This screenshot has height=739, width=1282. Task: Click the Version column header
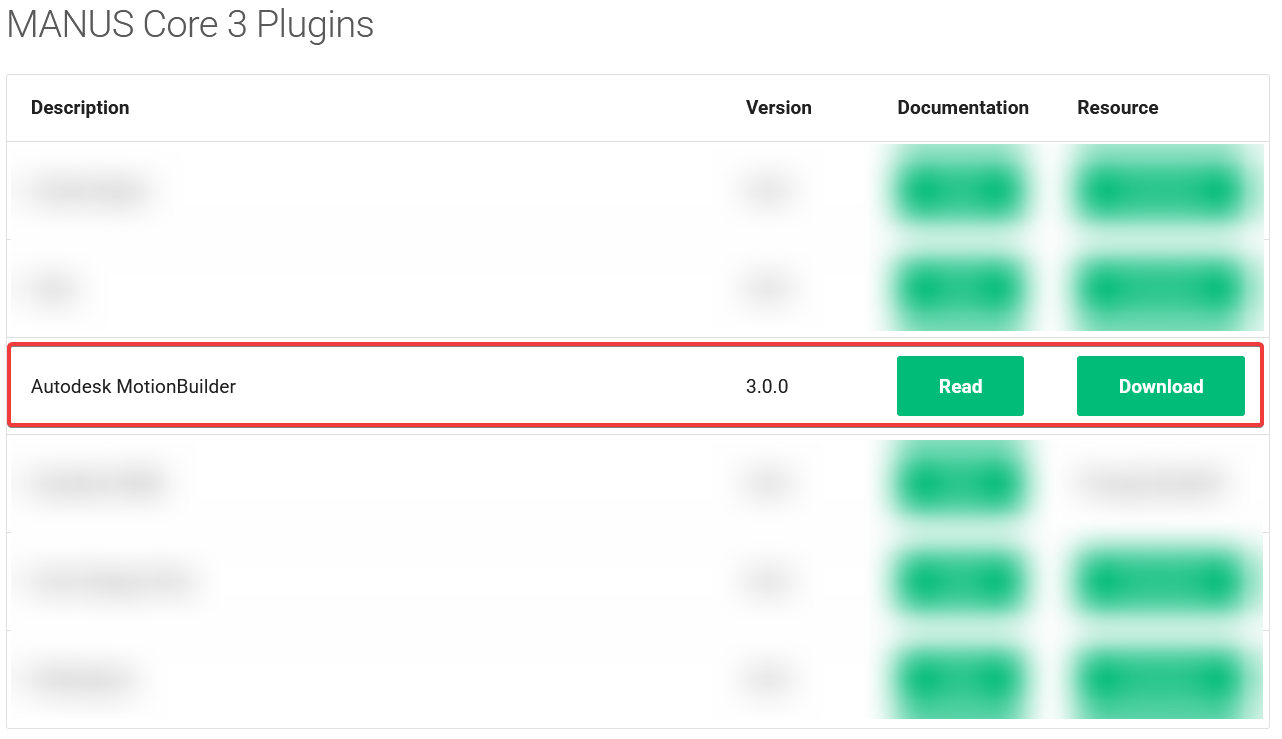point(778,108)
